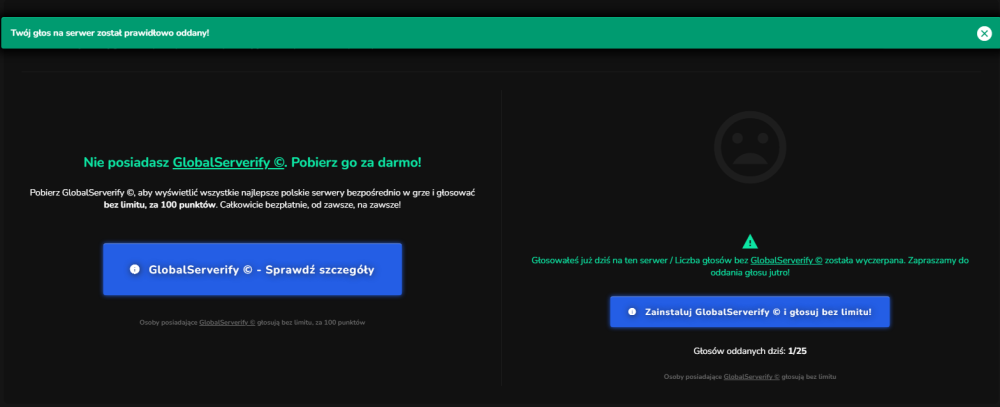Click the "GlobalServerify © - Sprawdź szczegóły" button
The image size is (1000, 407).
point(253,269)
